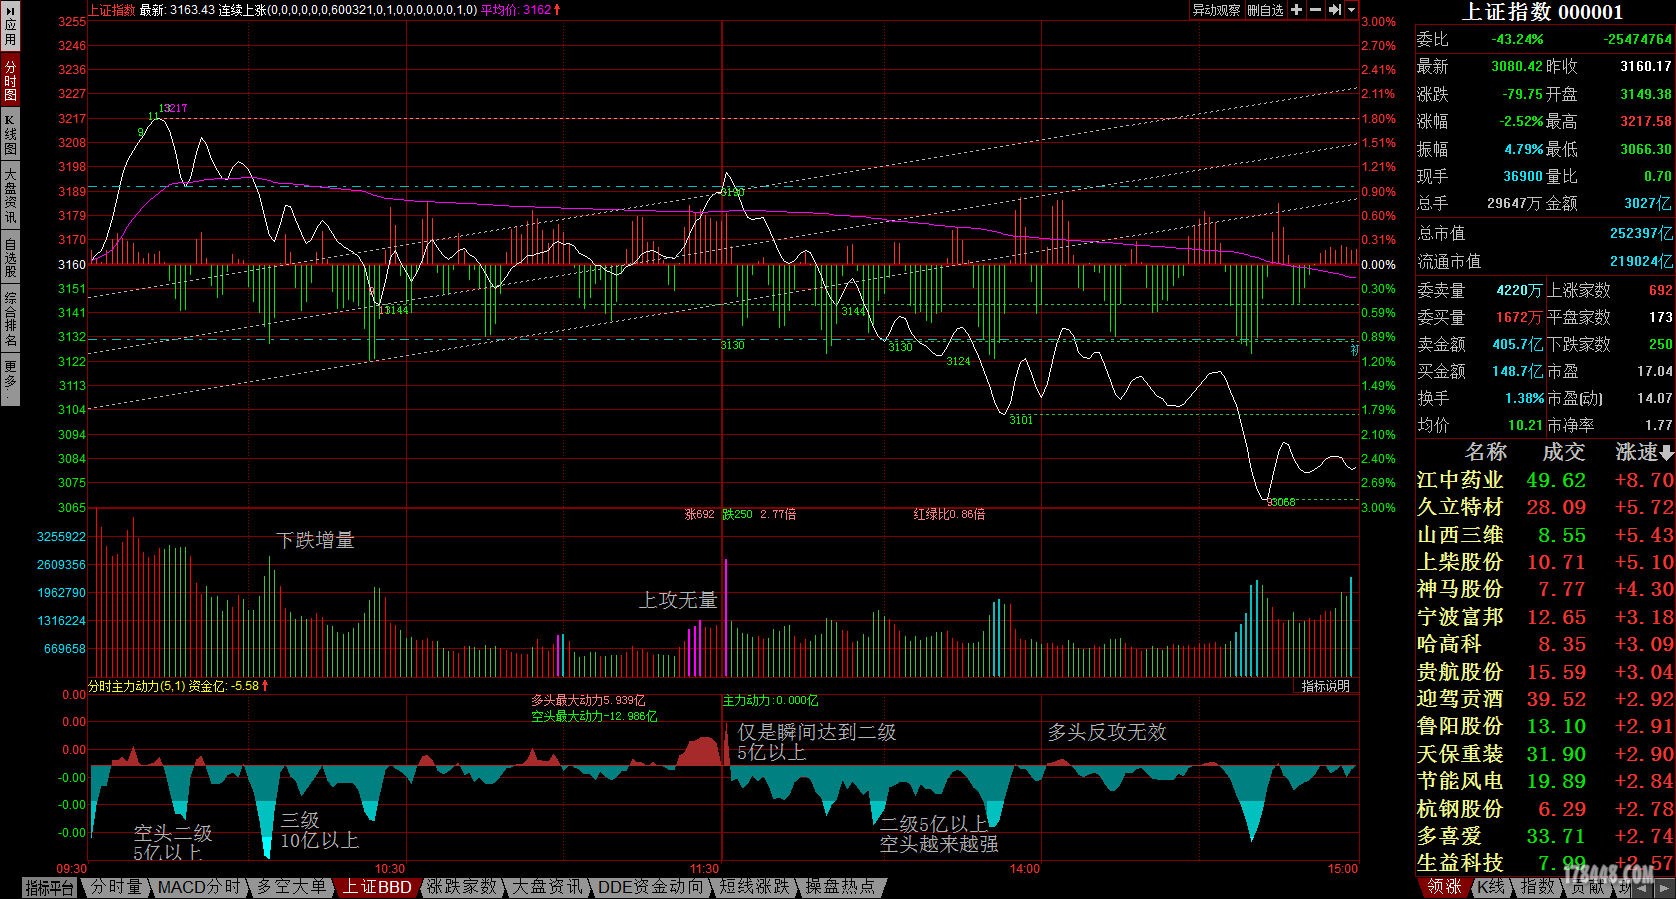The image size is (1676, 899).
Task: Switch to the 操盘热点 tab
Action: coord(840,887)
